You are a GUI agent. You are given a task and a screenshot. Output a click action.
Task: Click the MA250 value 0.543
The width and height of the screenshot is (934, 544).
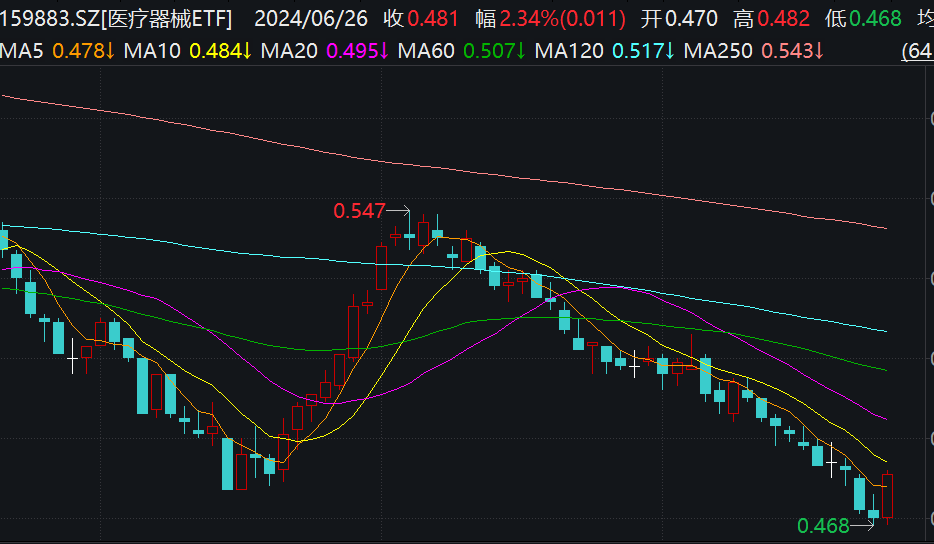[787, 50]
